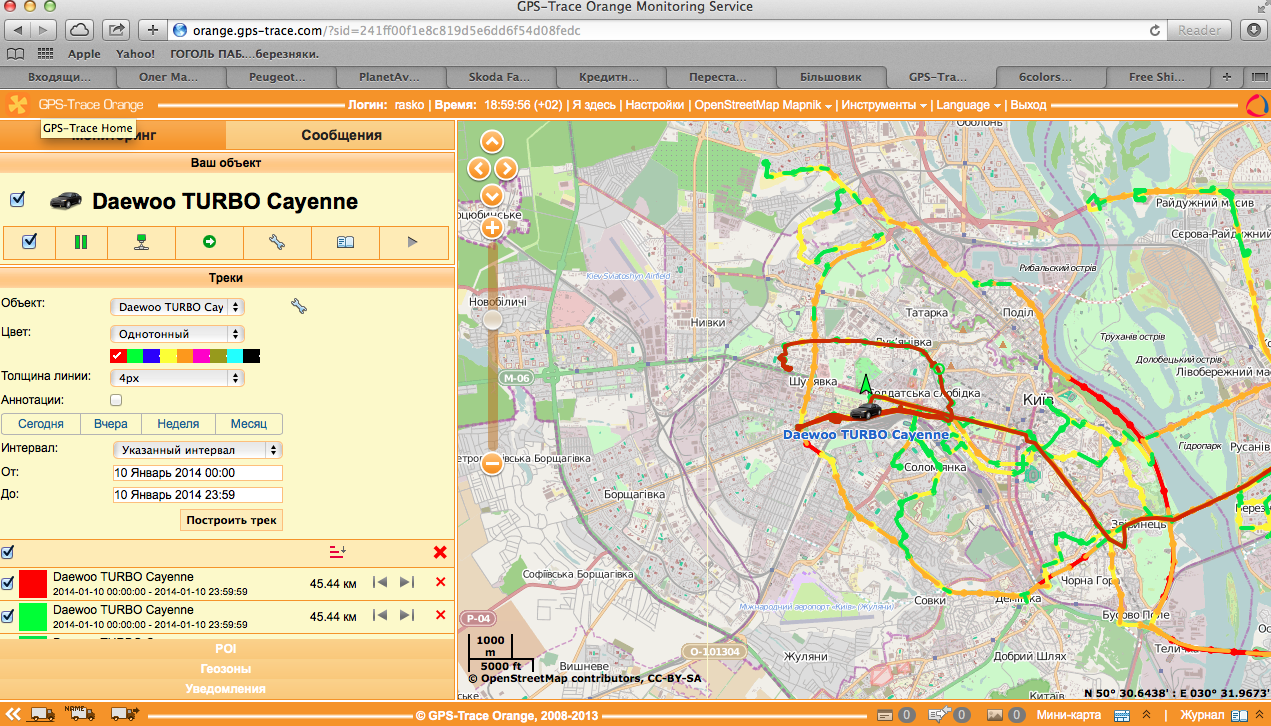The height and width of the screenshot is (726, 1271).
Task: Uncheck the red track's checkbox
Action: (x=8, y=583)
